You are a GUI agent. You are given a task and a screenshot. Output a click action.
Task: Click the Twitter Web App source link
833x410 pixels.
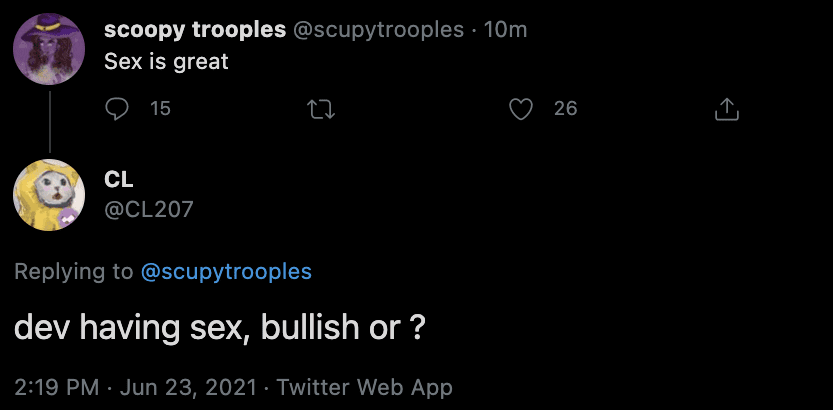(x=364, y=387)
